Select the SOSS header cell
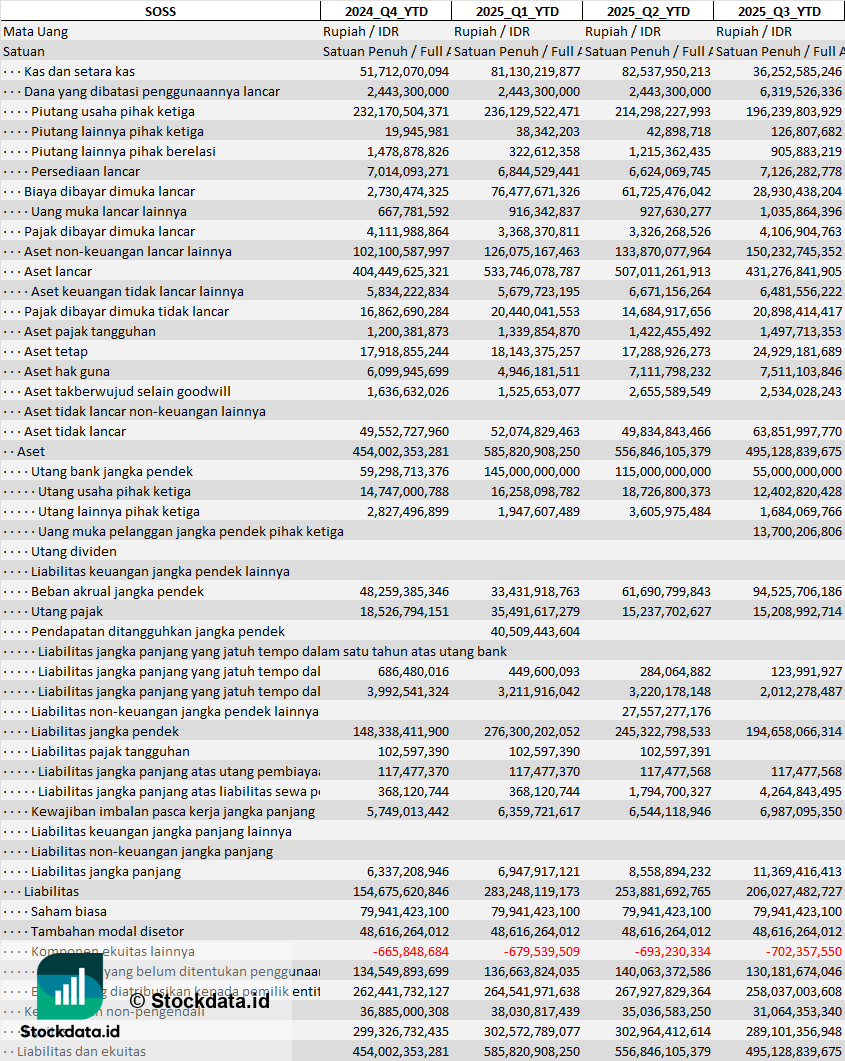Image resolution: width=845 pixels, height=1061 pixels. pos(160,12)
